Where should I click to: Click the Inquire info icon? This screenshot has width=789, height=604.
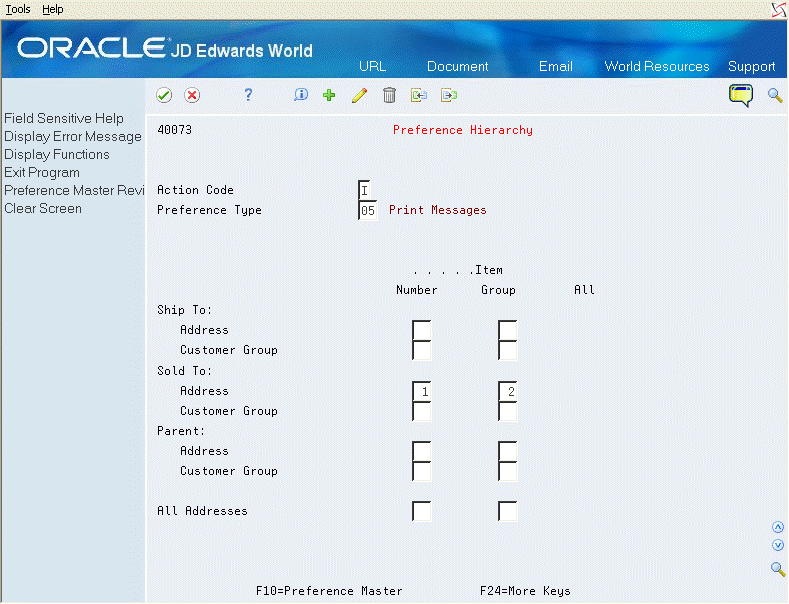301,94
